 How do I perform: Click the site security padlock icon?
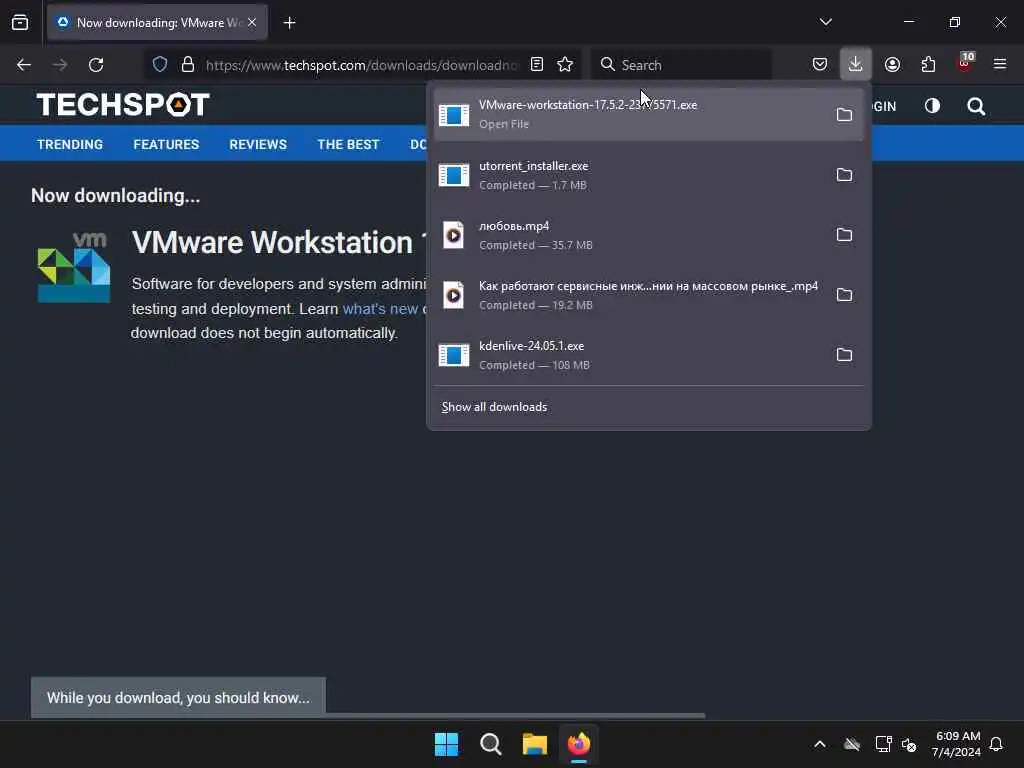click(187, 64)
